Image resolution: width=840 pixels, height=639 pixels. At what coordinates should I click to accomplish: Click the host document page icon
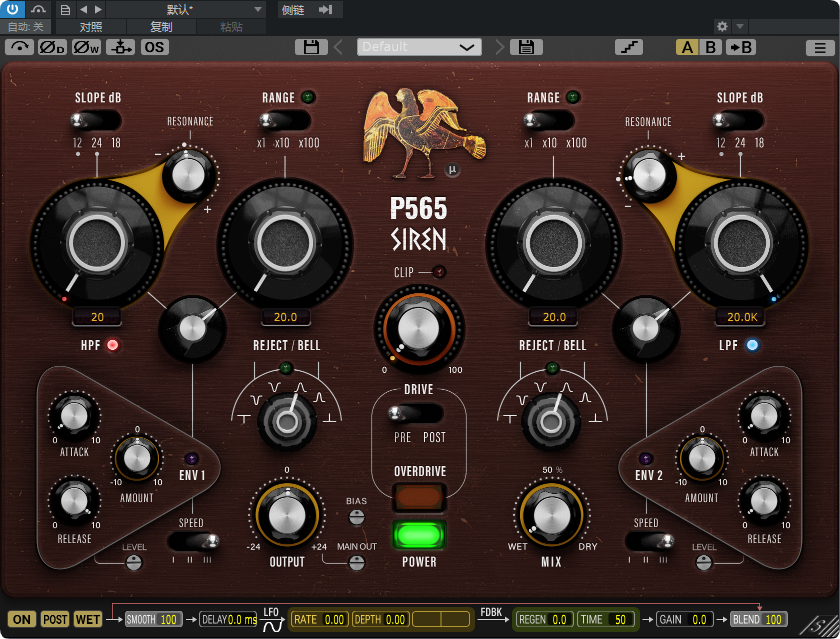click(x=65, y=9)
